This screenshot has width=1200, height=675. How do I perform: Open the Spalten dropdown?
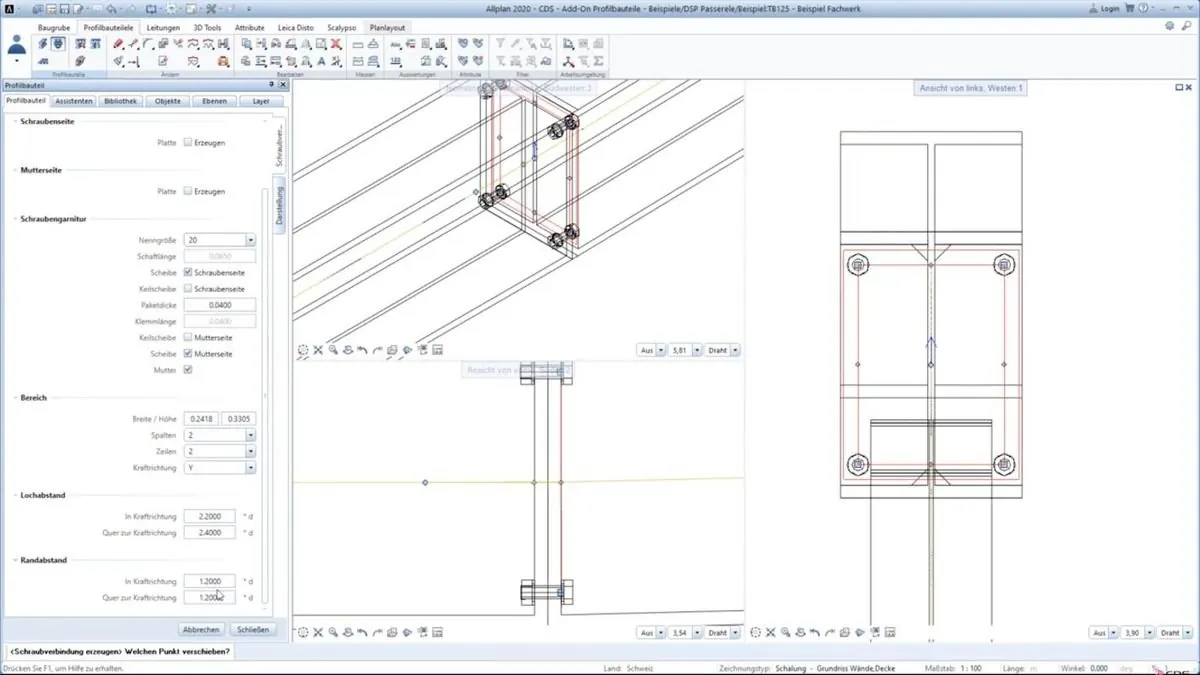tap(250, 435)
